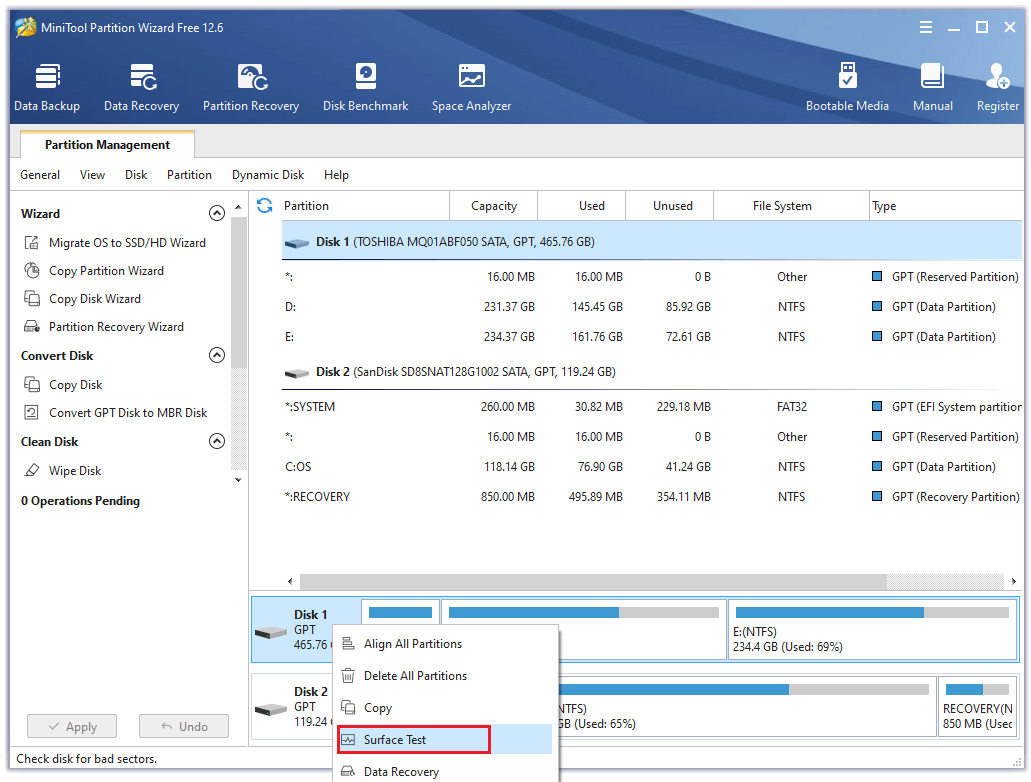Sort by the Capacity column header
Image resolution: width=1031 pixels, height=782 pixels.
click(494, 206)
